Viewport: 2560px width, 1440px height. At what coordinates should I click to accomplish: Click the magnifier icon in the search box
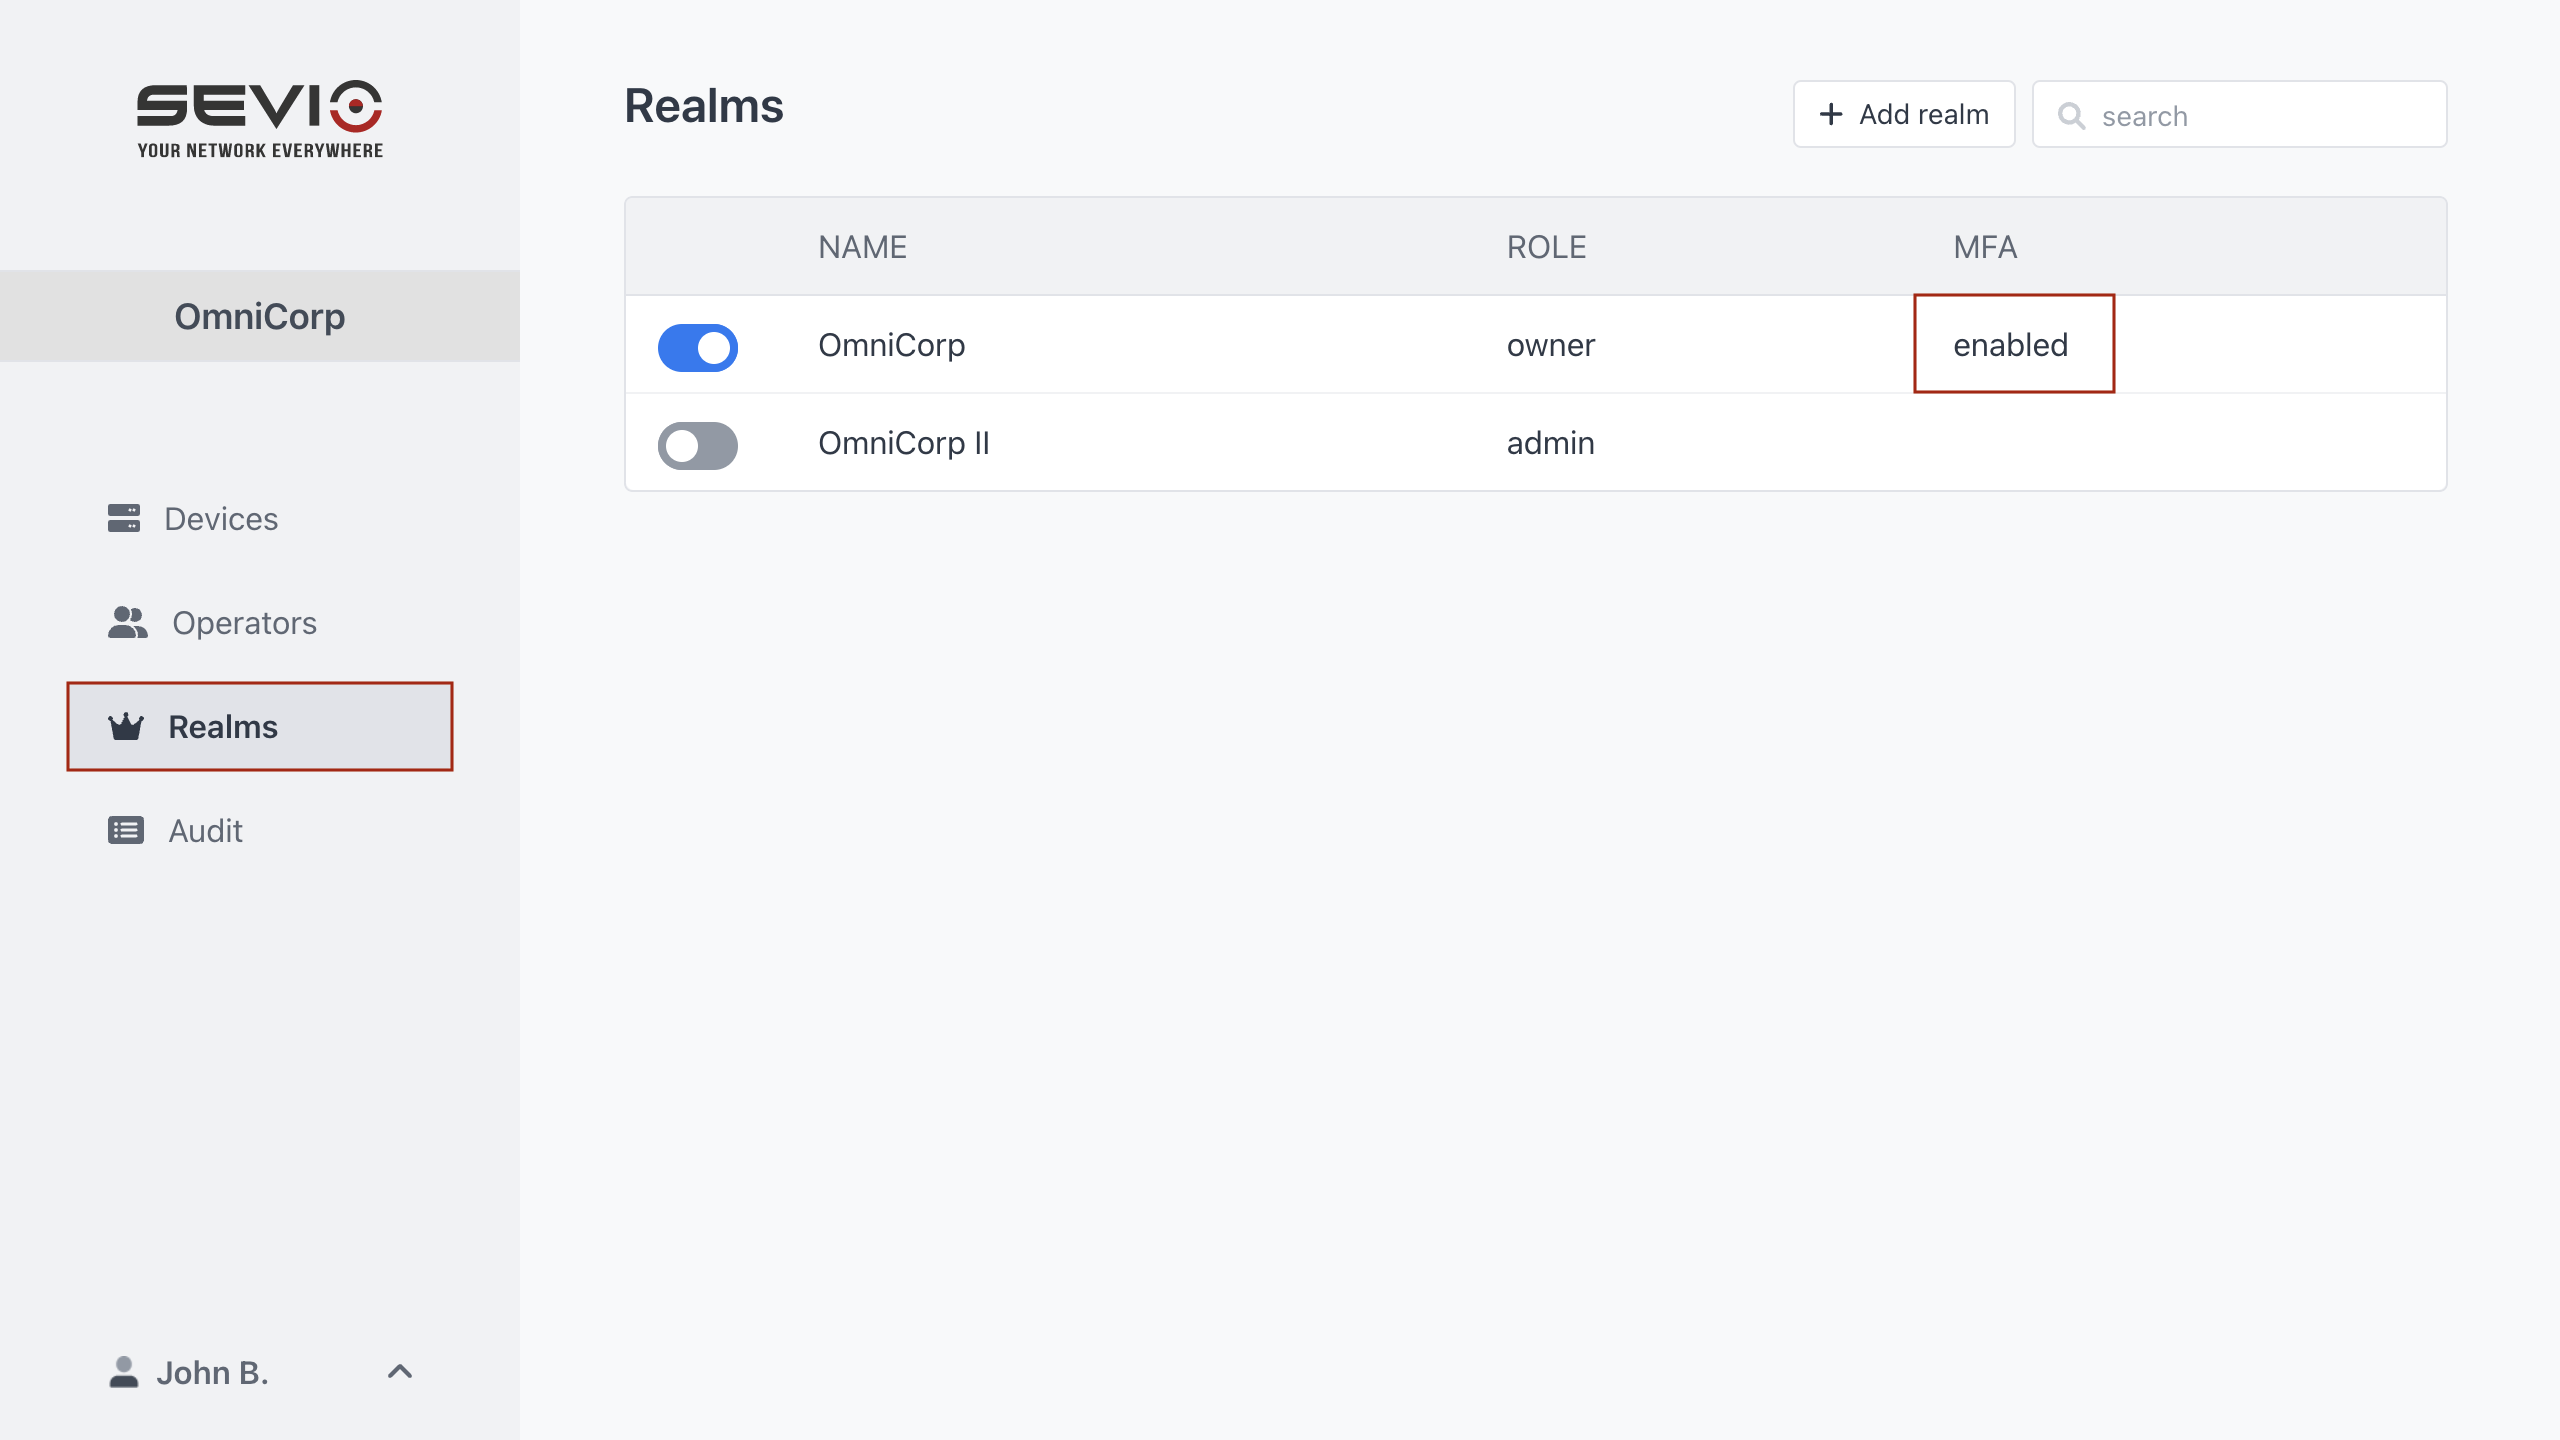click(2071, 116)
